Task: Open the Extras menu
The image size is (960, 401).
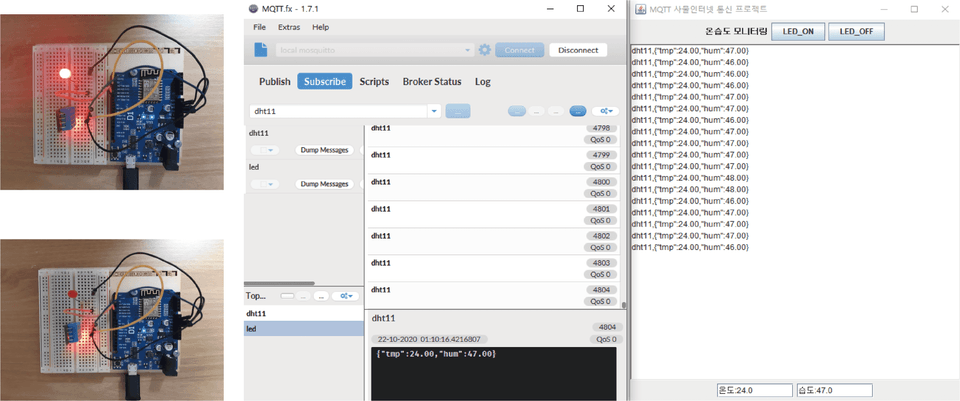Action: pos(289,27)
